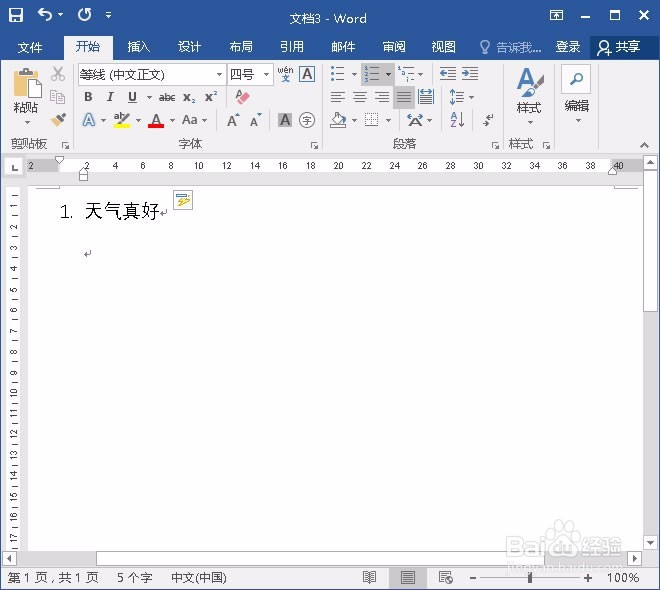Switch to the 视图 tab

point(444,47)
